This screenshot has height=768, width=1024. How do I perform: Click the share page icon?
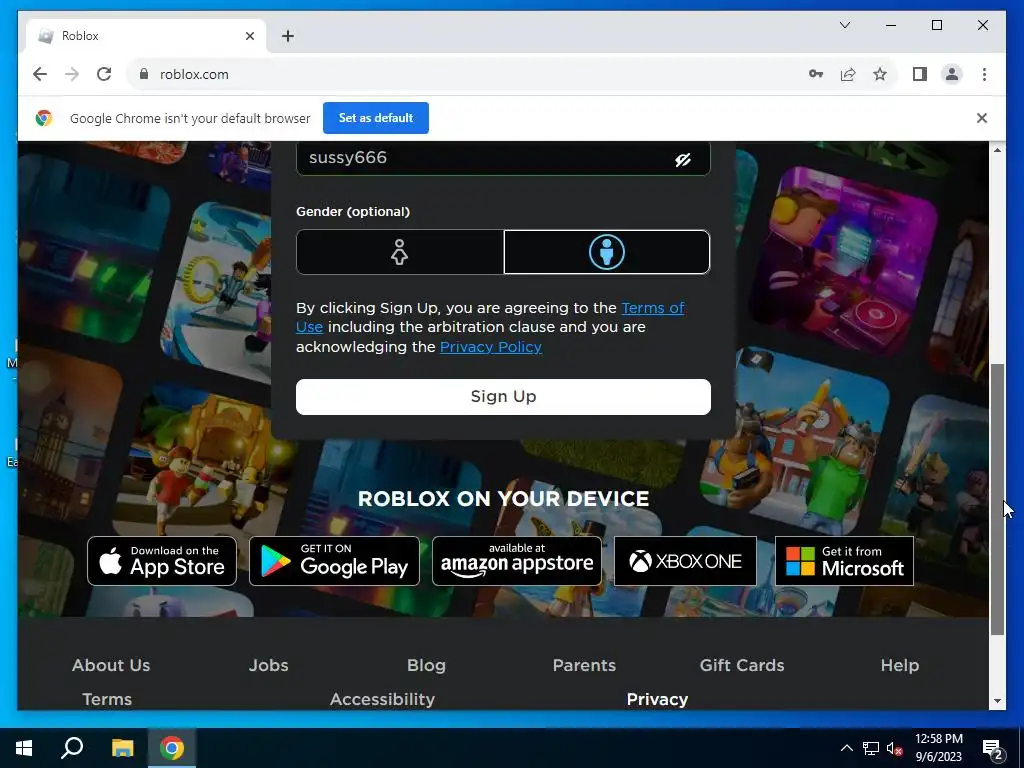tap(848, 74)
